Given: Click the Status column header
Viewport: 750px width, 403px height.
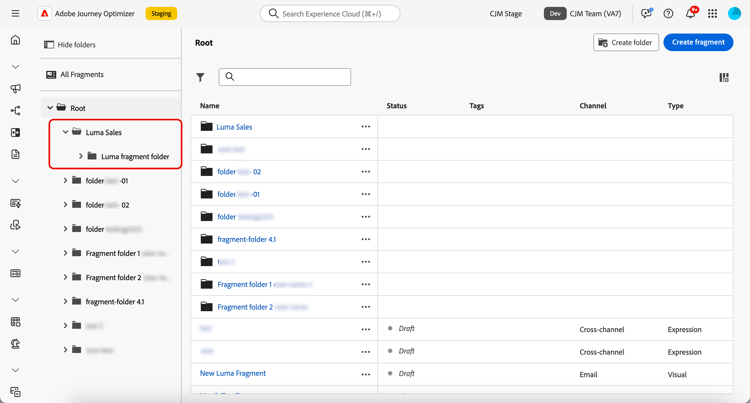Looking at the screenshot, I should point(397,106).
